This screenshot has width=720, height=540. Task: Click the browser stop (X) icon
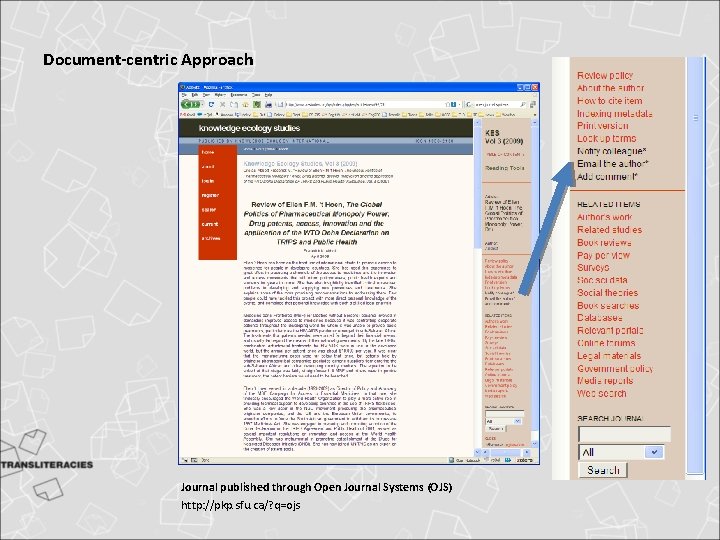[222, 104]
